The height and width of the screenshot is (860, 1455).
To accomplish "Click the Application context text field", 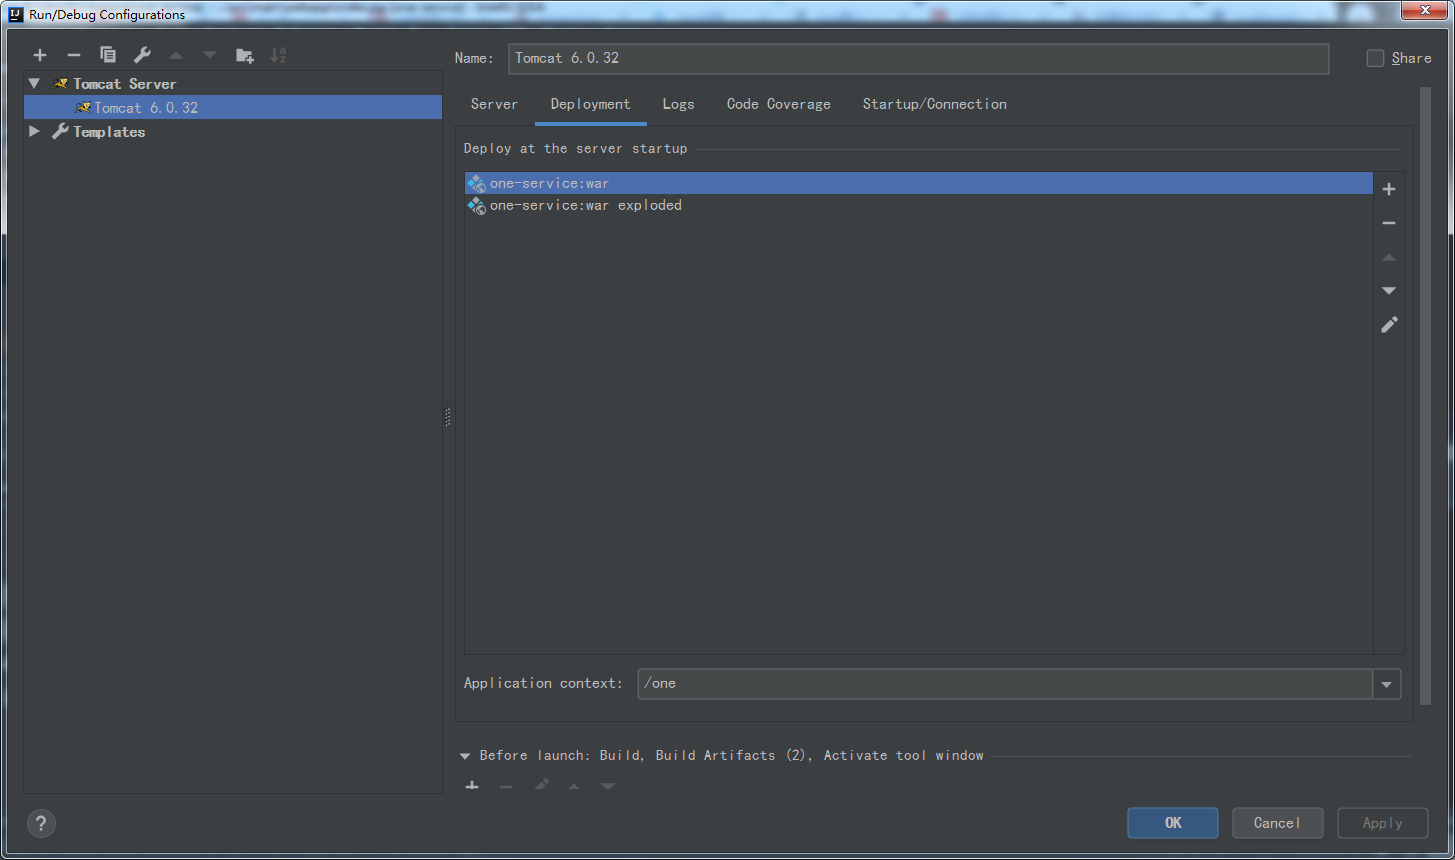I will tap(1005, 684).
